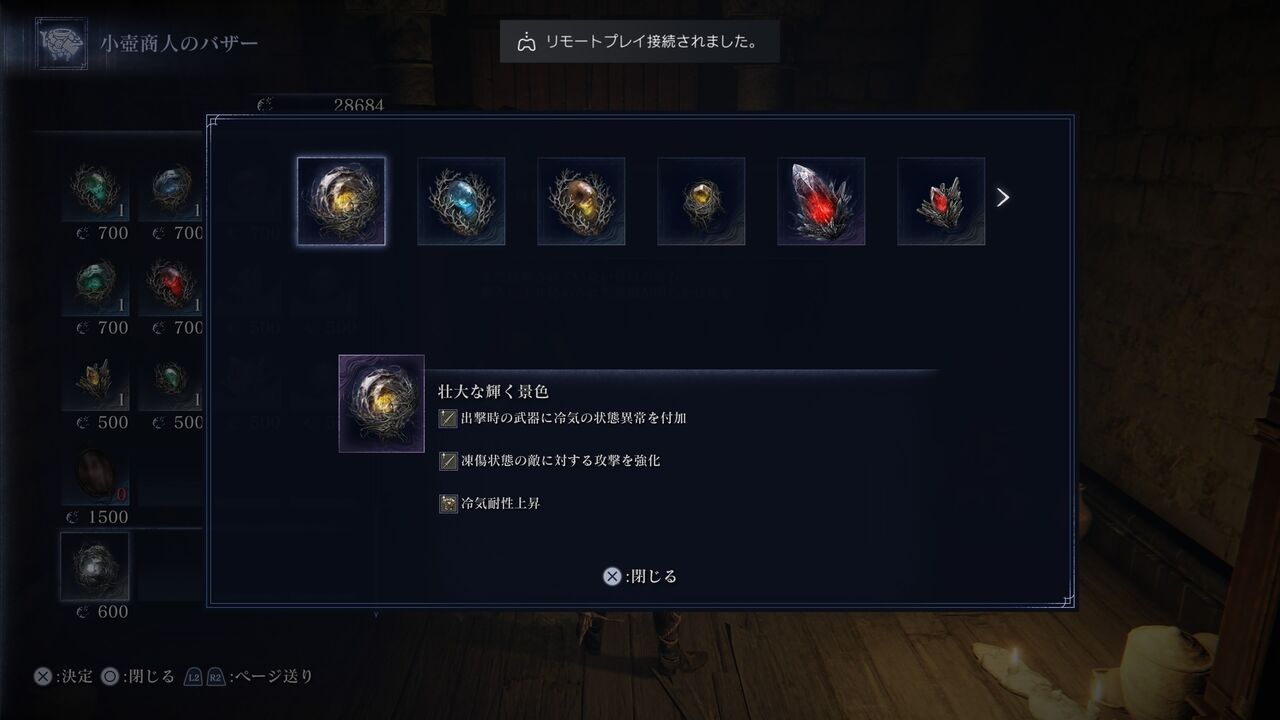Image resolution: width=1280 pixels, height=720 pixels.
Task: Show next relics with right chevron arrow
Action: [x=1003, y=198]
